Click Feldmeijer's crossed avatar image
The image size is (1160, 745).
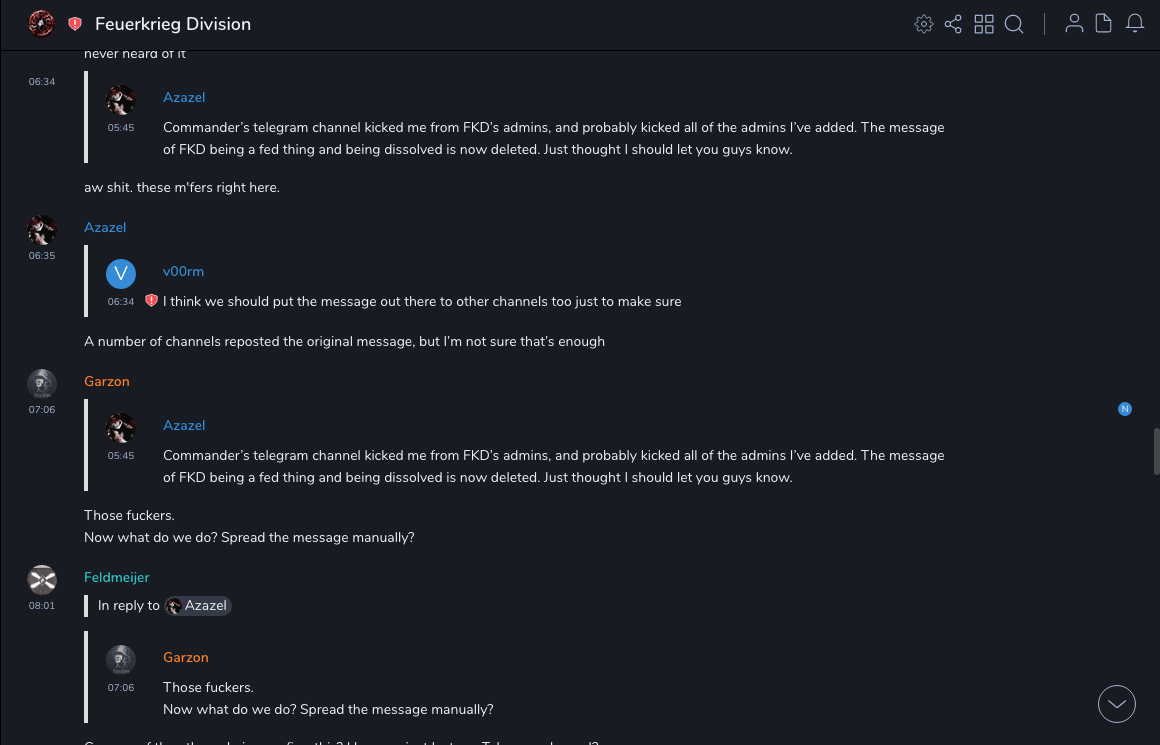pos(41,579)
